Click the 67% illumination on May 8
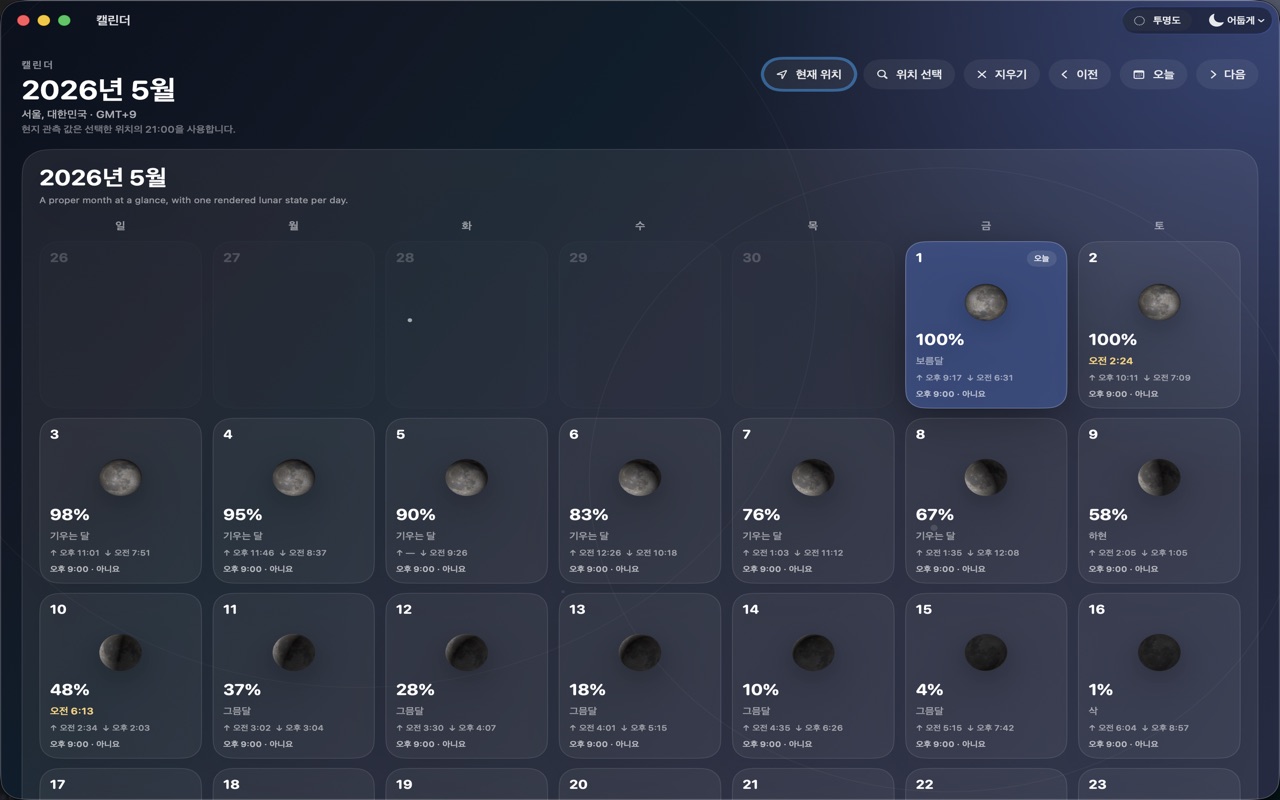 tap(935, 515)
